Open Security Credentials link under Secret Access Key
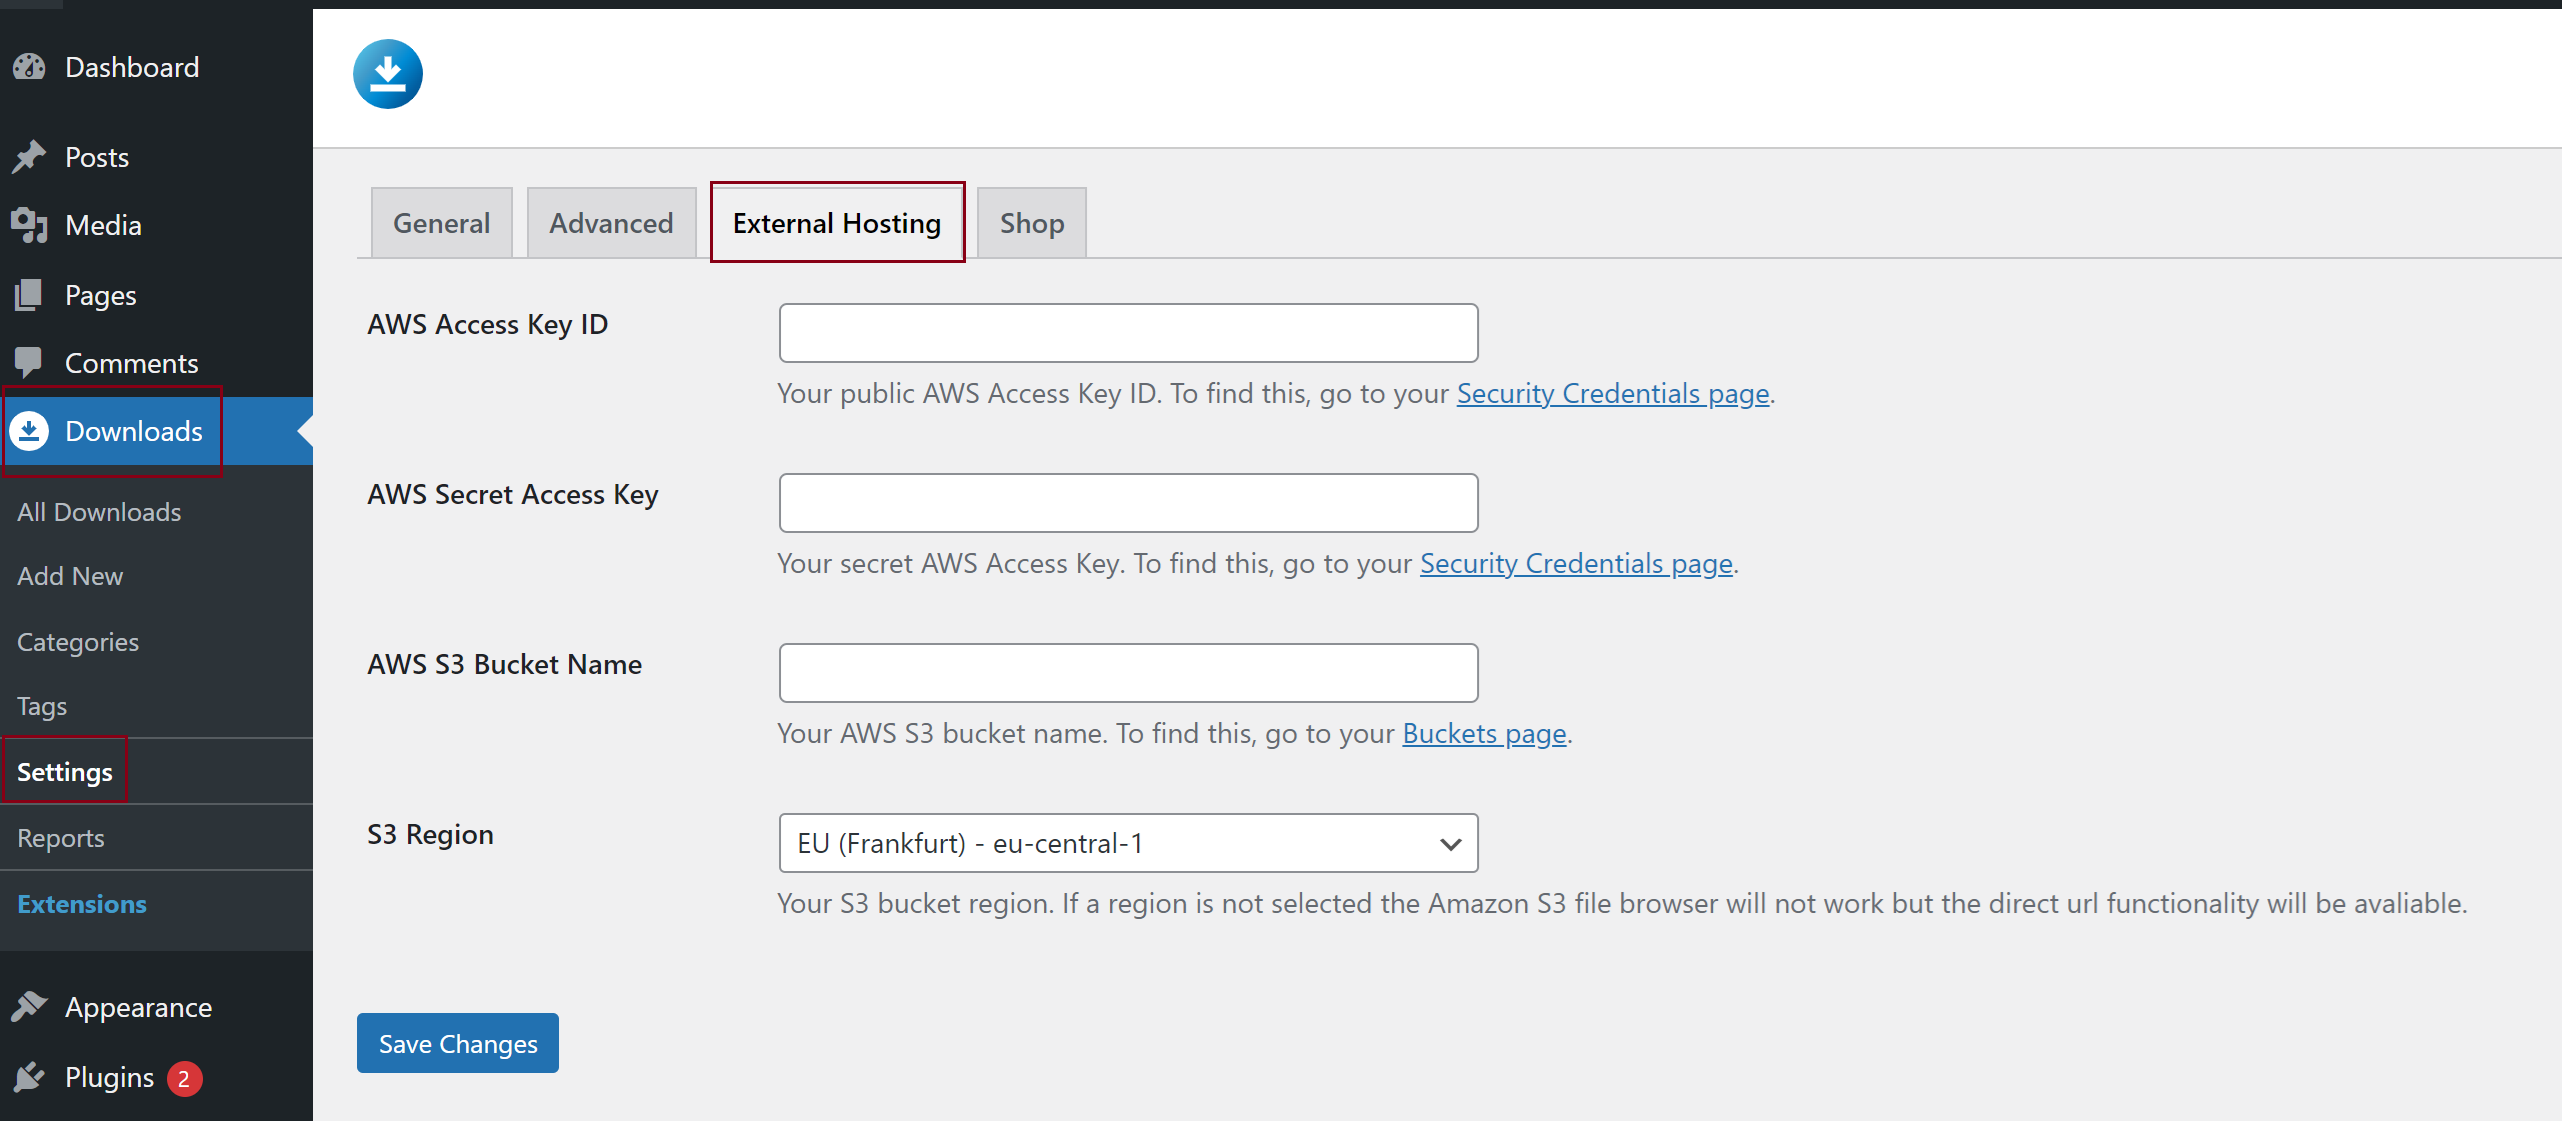Viewport: 2562px width, 1121px height. coord(1576,563)
